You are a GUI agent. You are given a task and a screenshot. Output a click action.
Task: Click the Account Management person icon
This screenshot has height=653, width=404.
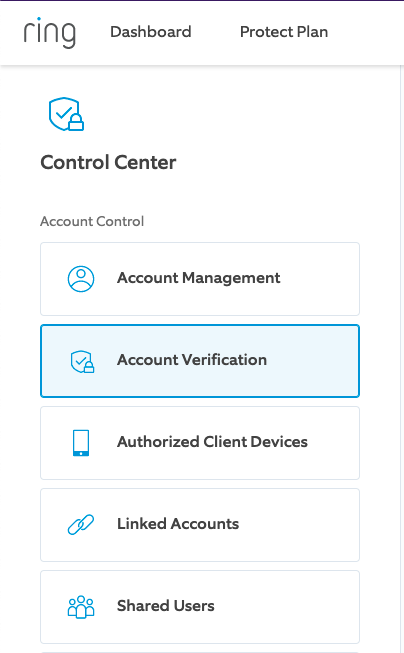coord(81,279)
